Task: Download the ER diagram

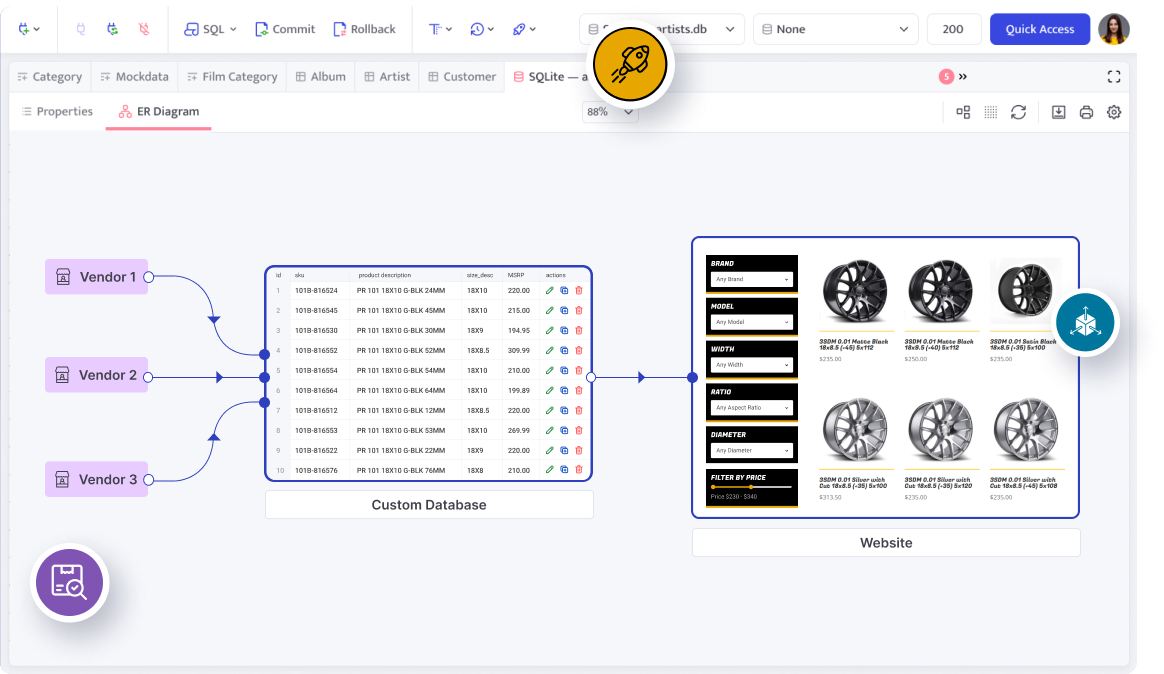Action: click(x=1058, y=112)
